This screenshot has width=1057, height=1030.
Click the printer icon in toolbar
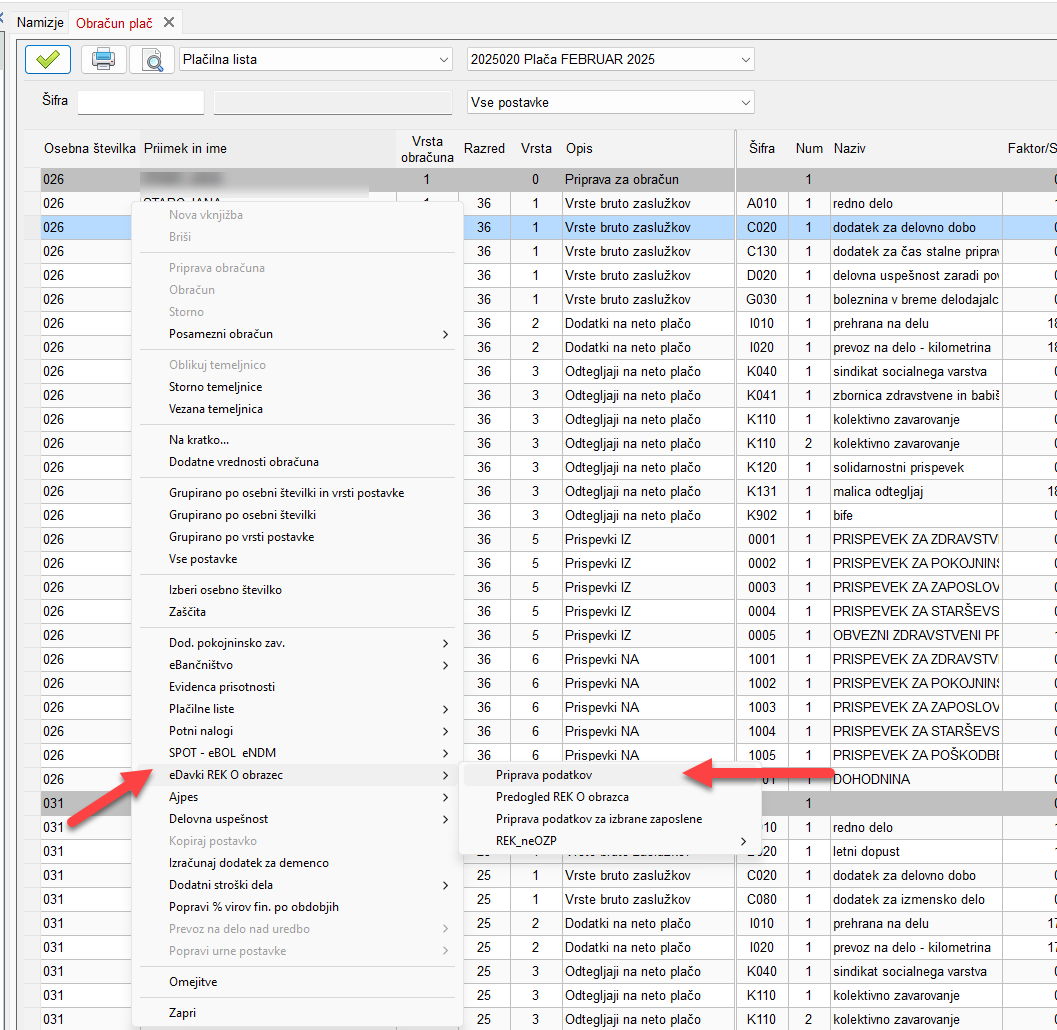[103, 59]
